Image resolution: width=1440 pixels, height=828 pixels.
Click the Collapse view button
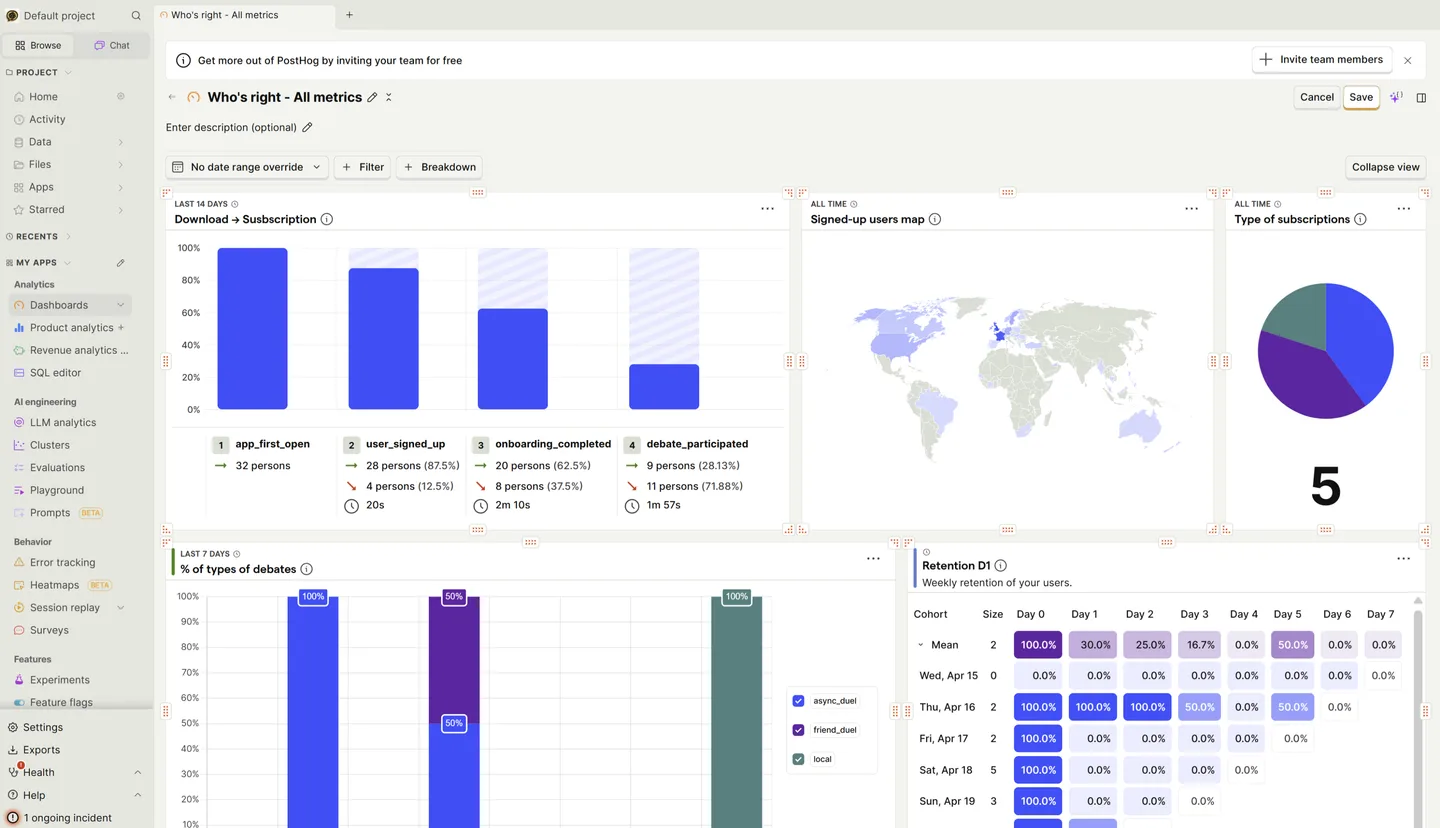tap(1386, 167)
